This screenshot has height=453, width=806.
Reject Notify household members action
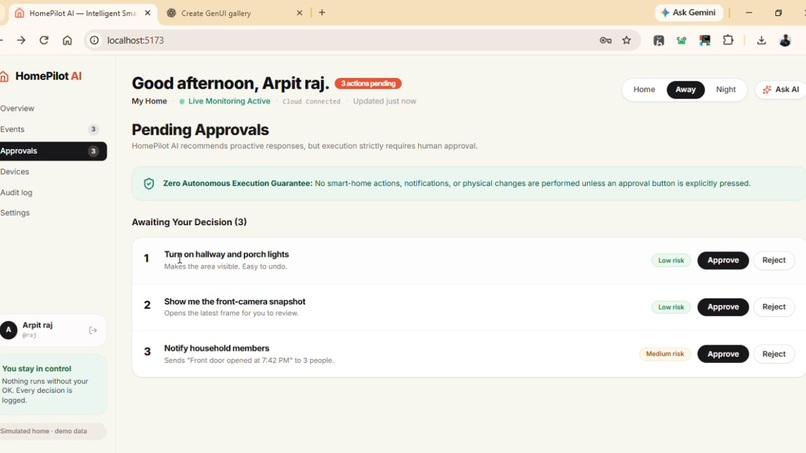774,354
